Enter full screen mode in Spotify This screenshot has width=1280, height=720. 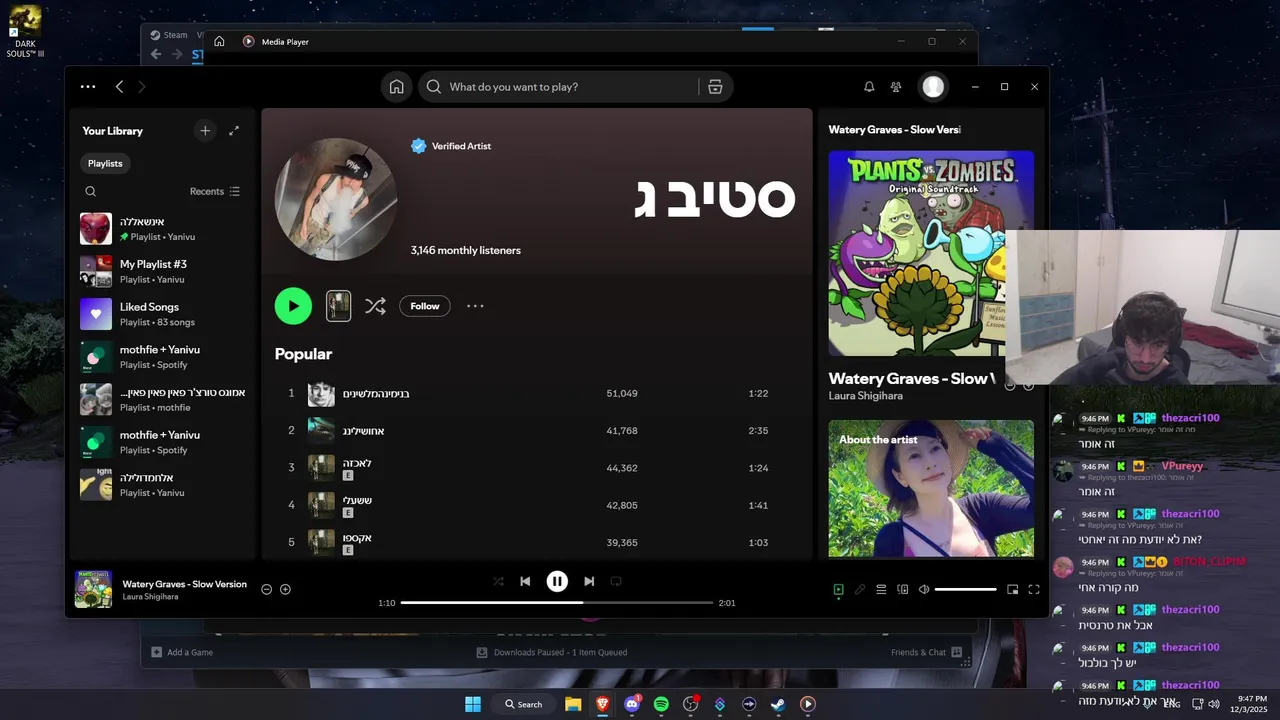click(1034, 589)
